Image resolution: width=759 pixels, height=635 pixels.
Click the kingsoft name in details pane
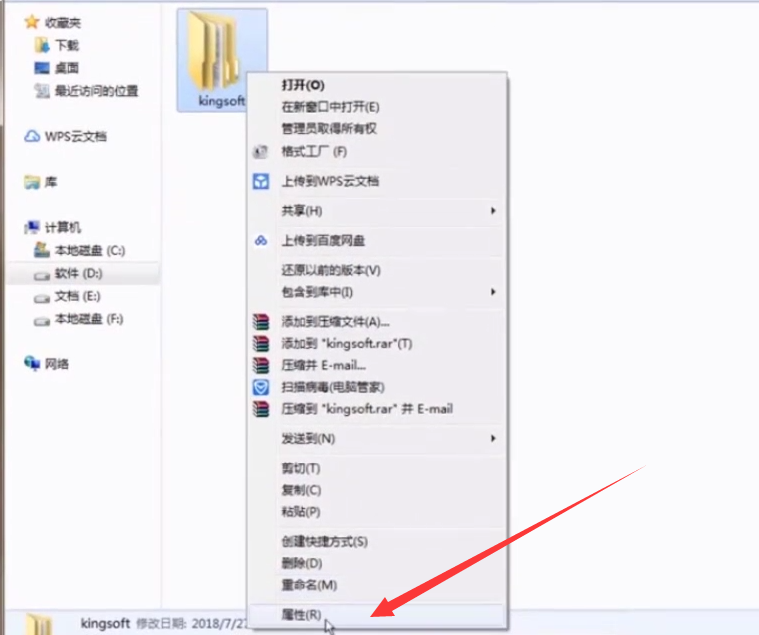click(105, 623)
